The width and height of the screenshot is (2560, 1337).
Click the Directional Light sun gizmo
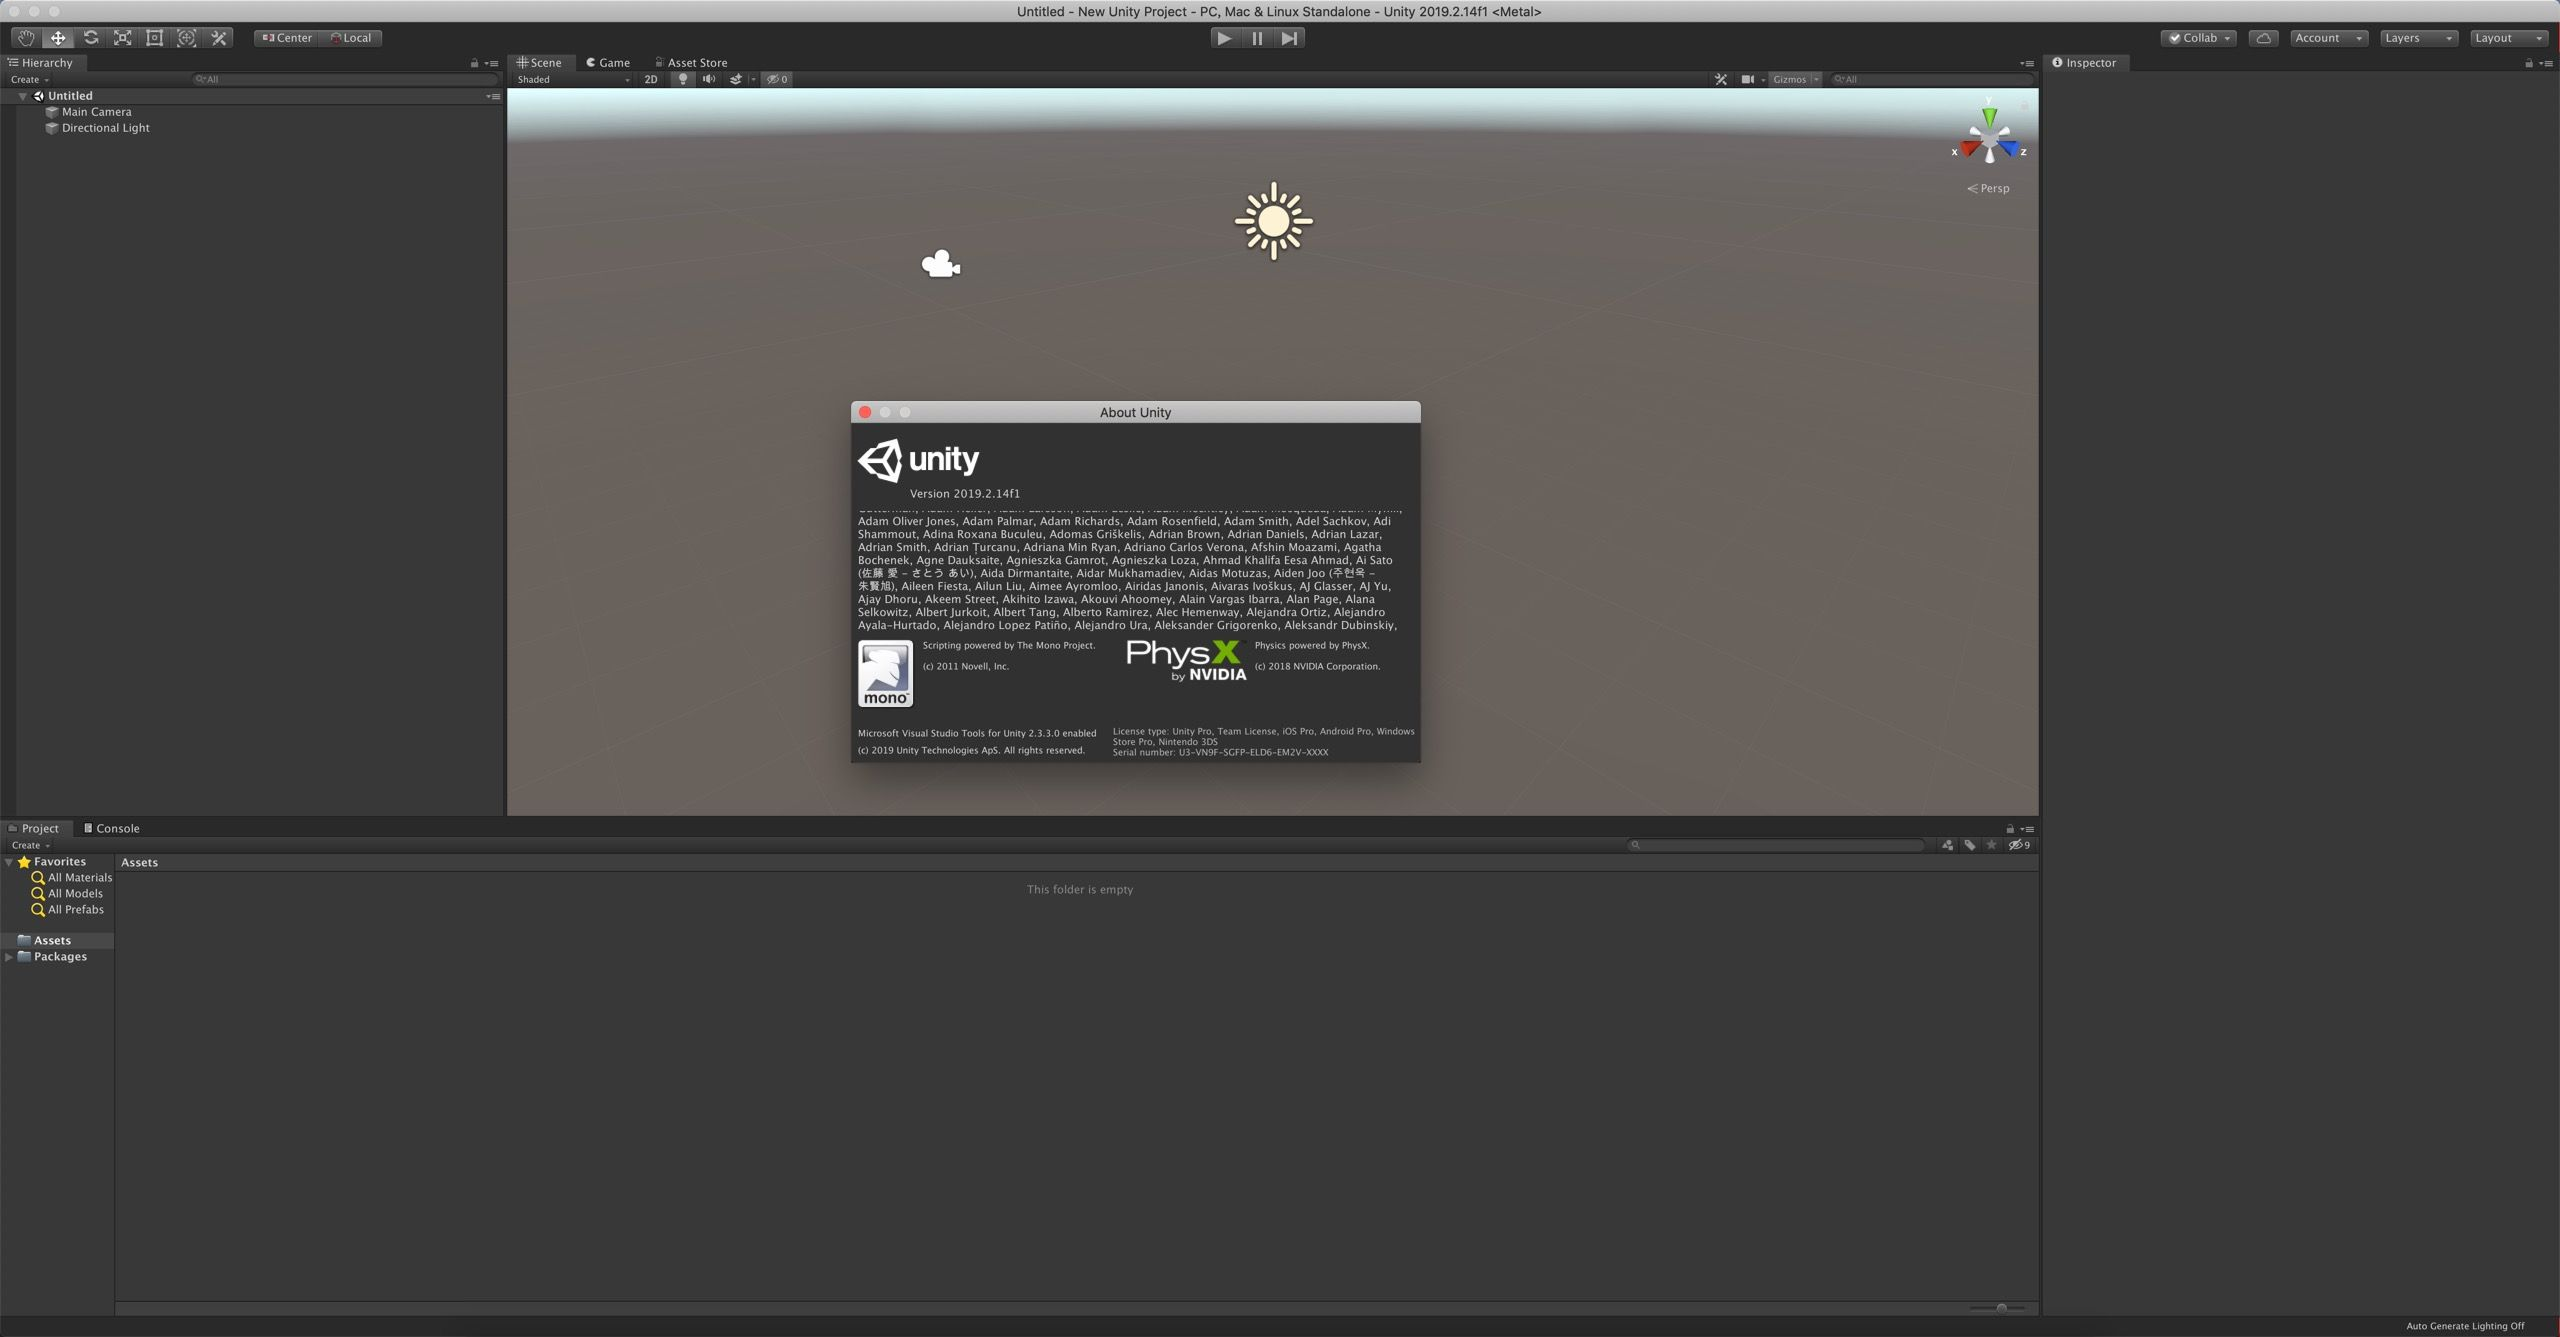1273,221
